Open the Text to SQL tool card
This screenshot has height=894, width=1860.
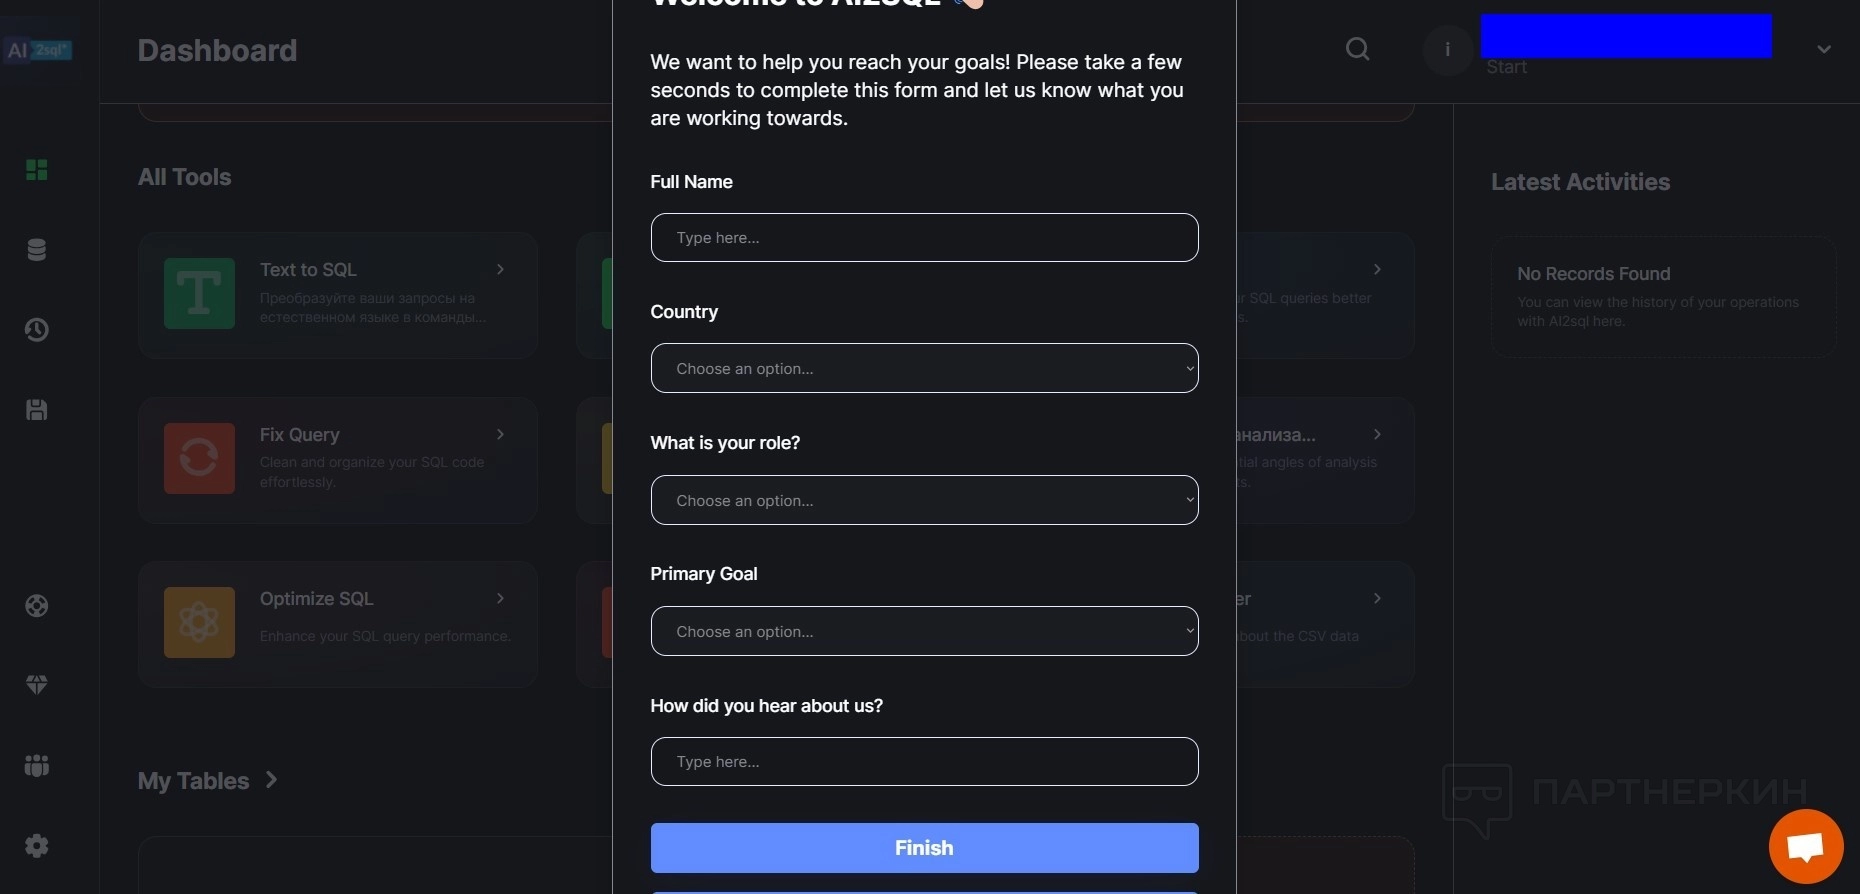[x=338, y=295]
